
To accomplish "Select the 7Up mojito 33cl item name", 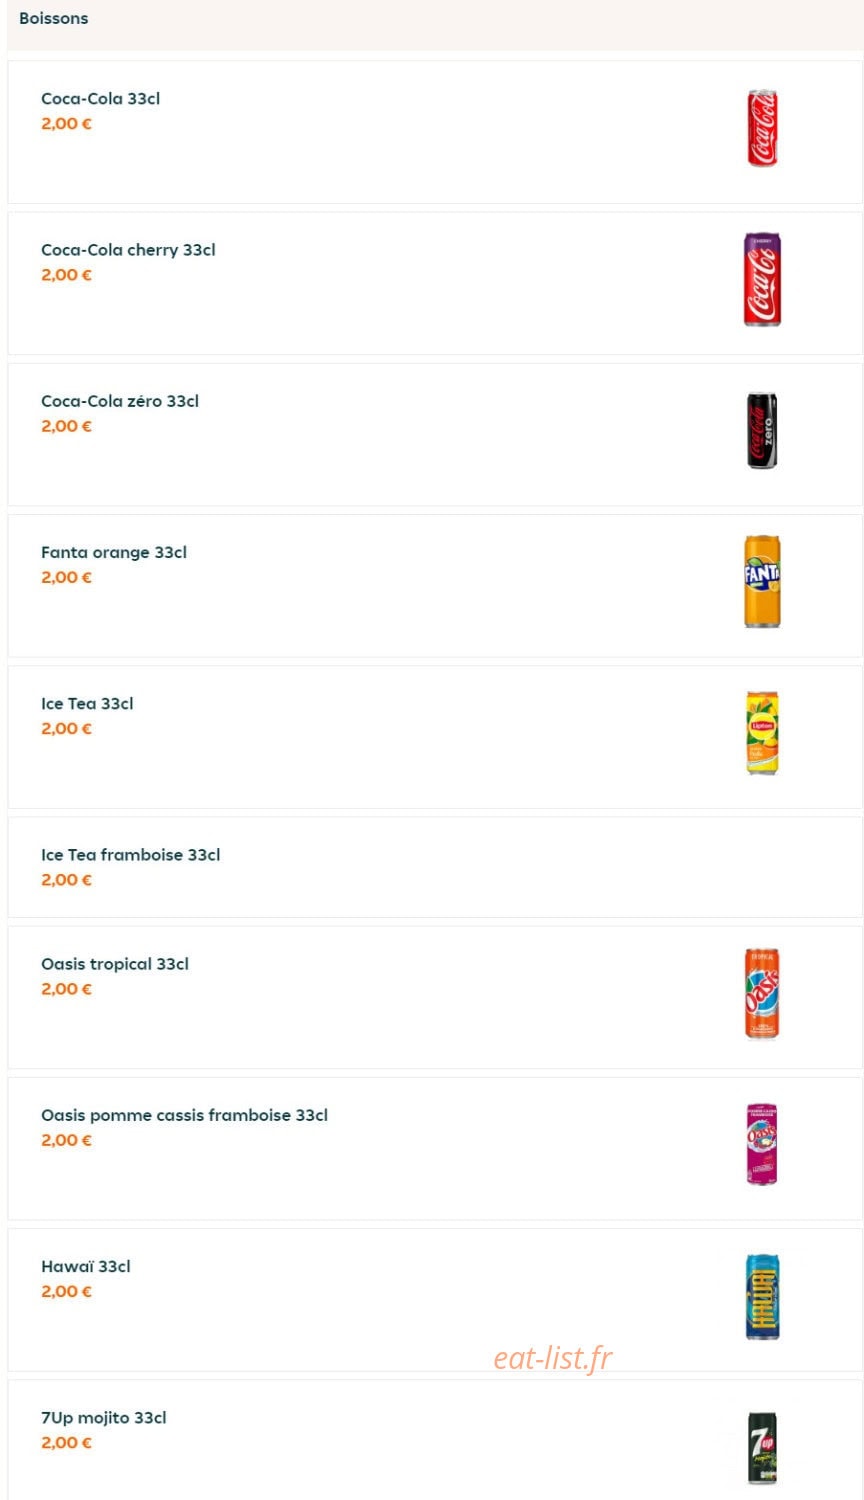I will [104, 1417].
